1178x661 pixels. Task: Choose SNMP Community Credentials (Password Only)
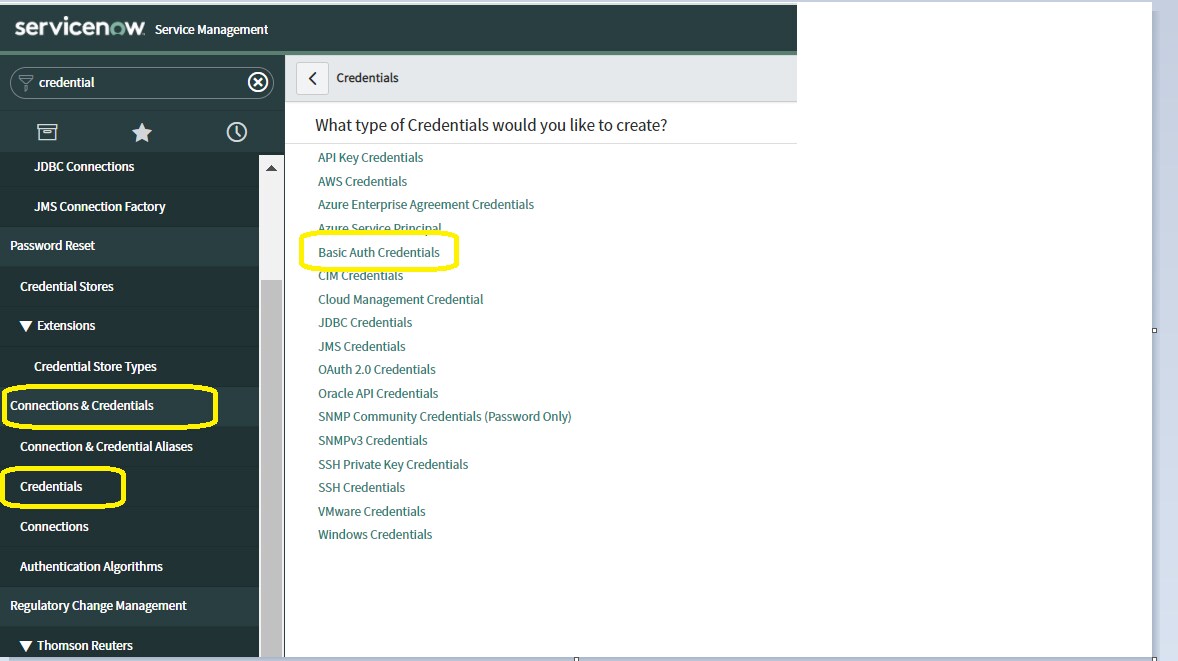coord(445,417)
